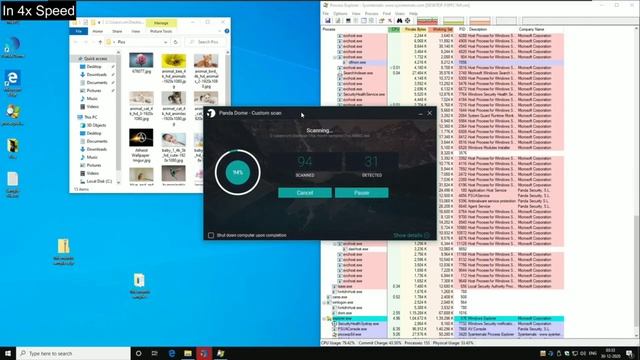This screenshot has width=640, height=360.
Task: Click Save icon in Process Explorer toolbar
Action: 327,20
